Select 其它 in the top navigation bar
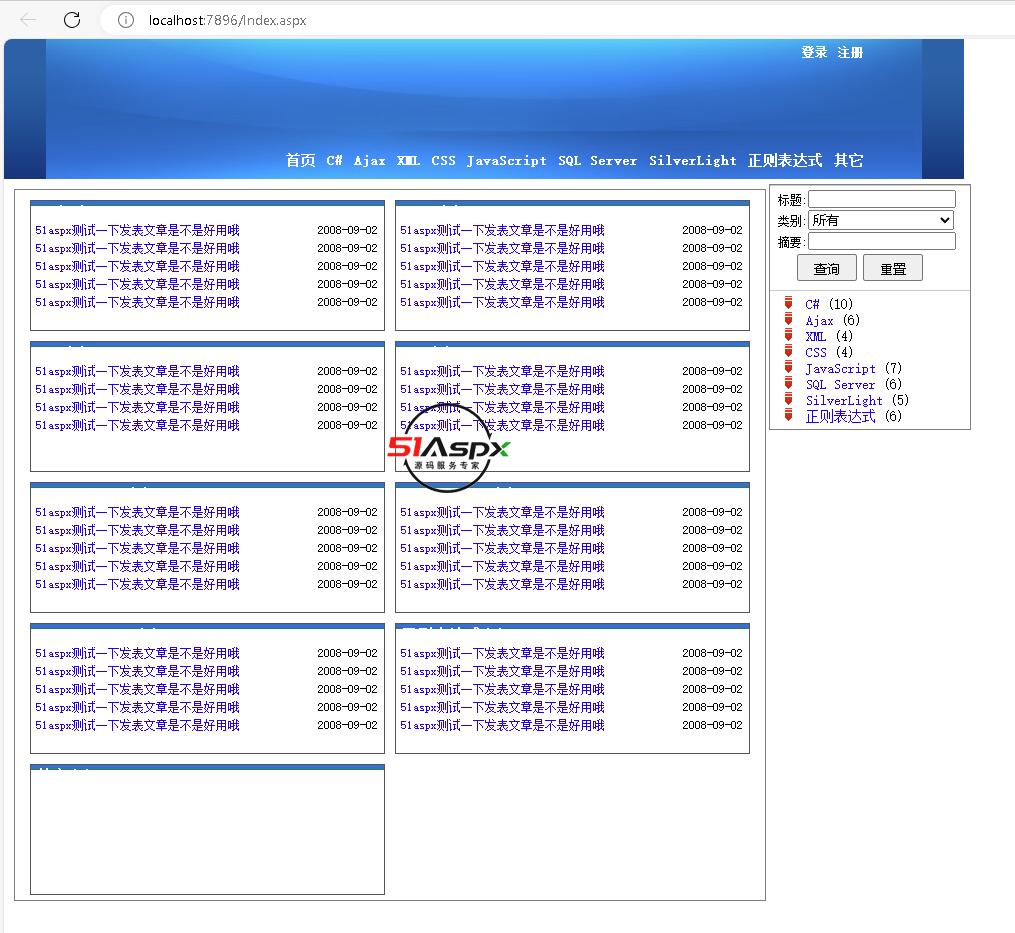Screen dimensions: 1015x933 [849, 160]
